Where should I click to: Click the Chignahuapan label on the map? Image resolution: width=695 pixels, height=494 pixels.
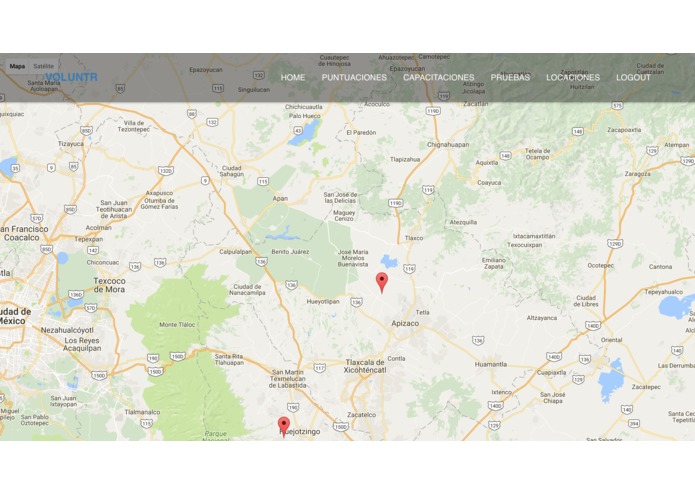(448, 144)
